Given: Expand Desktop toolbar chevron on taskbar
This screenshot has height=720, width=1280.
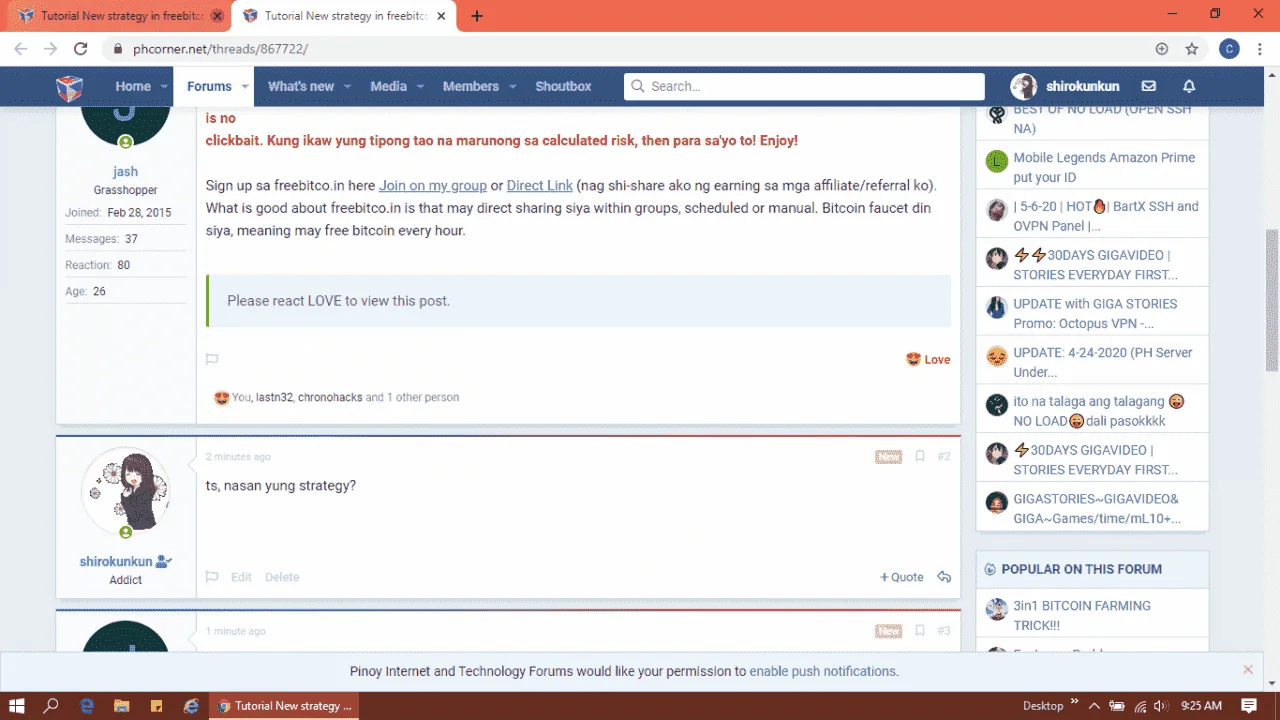Looking at the screenshot, I should click(1075, 702).
